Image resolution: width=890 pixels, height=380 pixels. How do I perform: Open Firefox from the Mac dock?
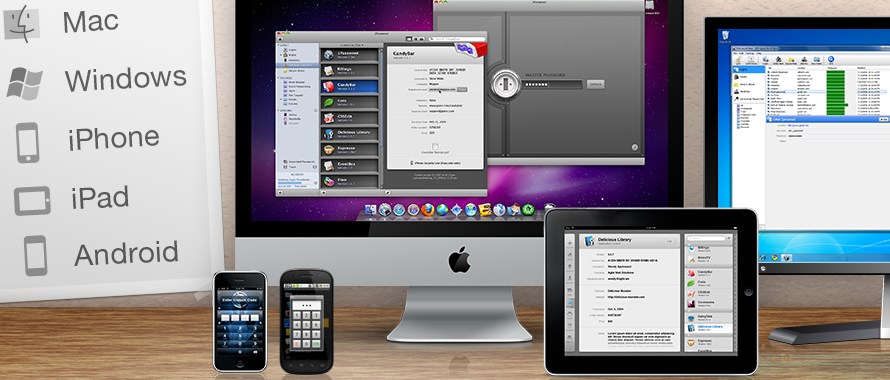tap(428, 210)
